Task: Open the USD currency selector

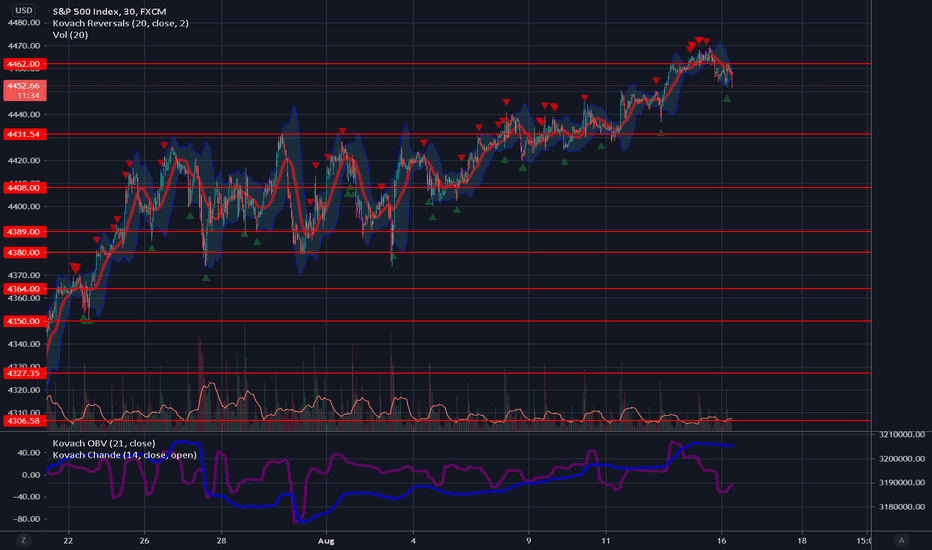Action: click(24, 10)
